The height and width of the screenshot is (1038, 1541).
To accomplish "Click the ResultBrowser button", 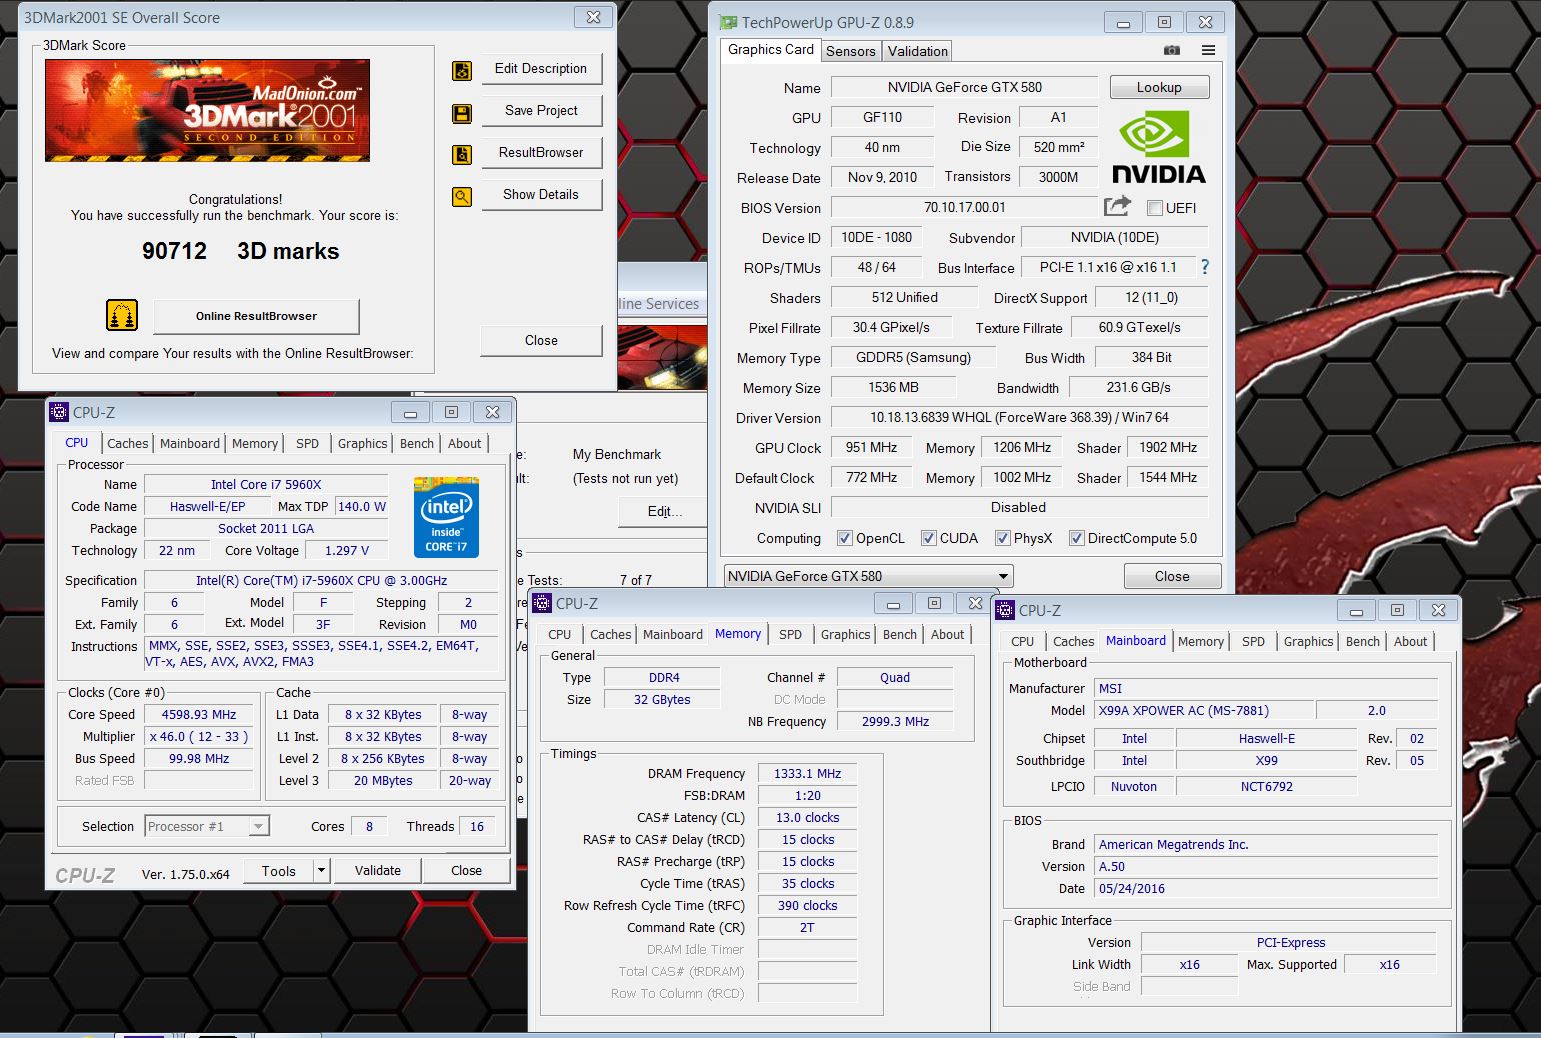I will 541,153.
